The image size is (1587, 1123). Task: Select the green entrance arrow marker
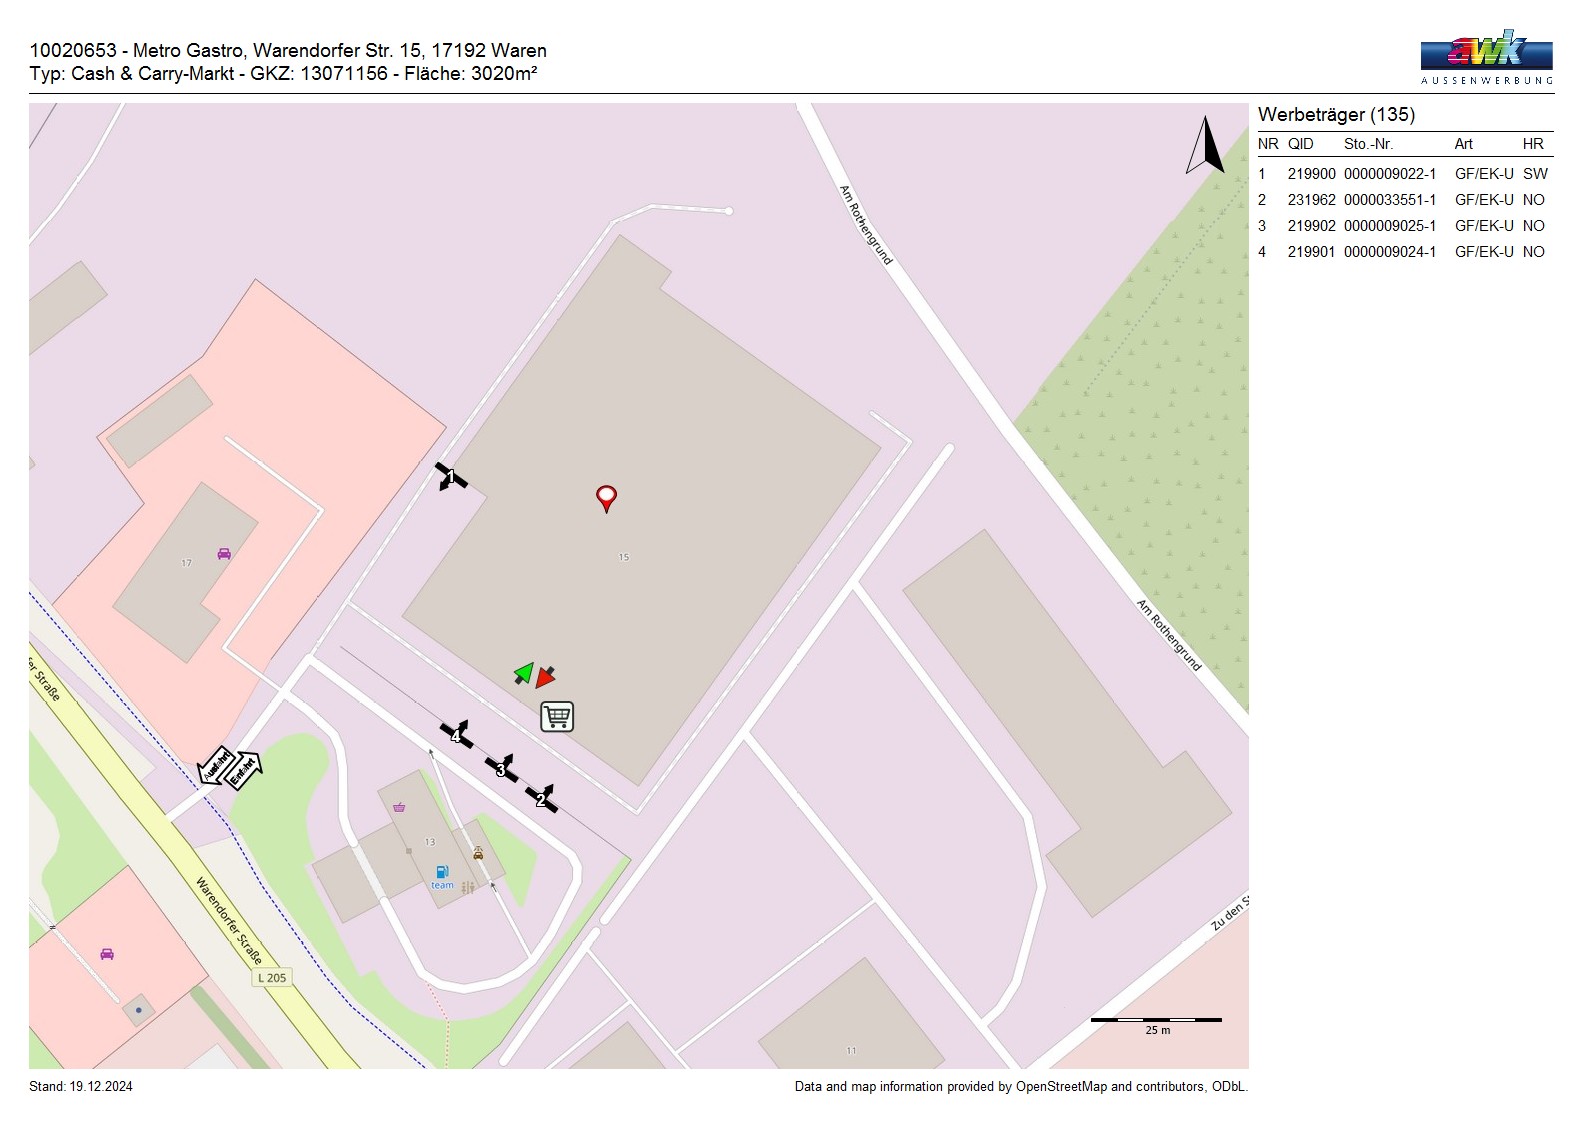pyautogui.click(x=523, y=673)
